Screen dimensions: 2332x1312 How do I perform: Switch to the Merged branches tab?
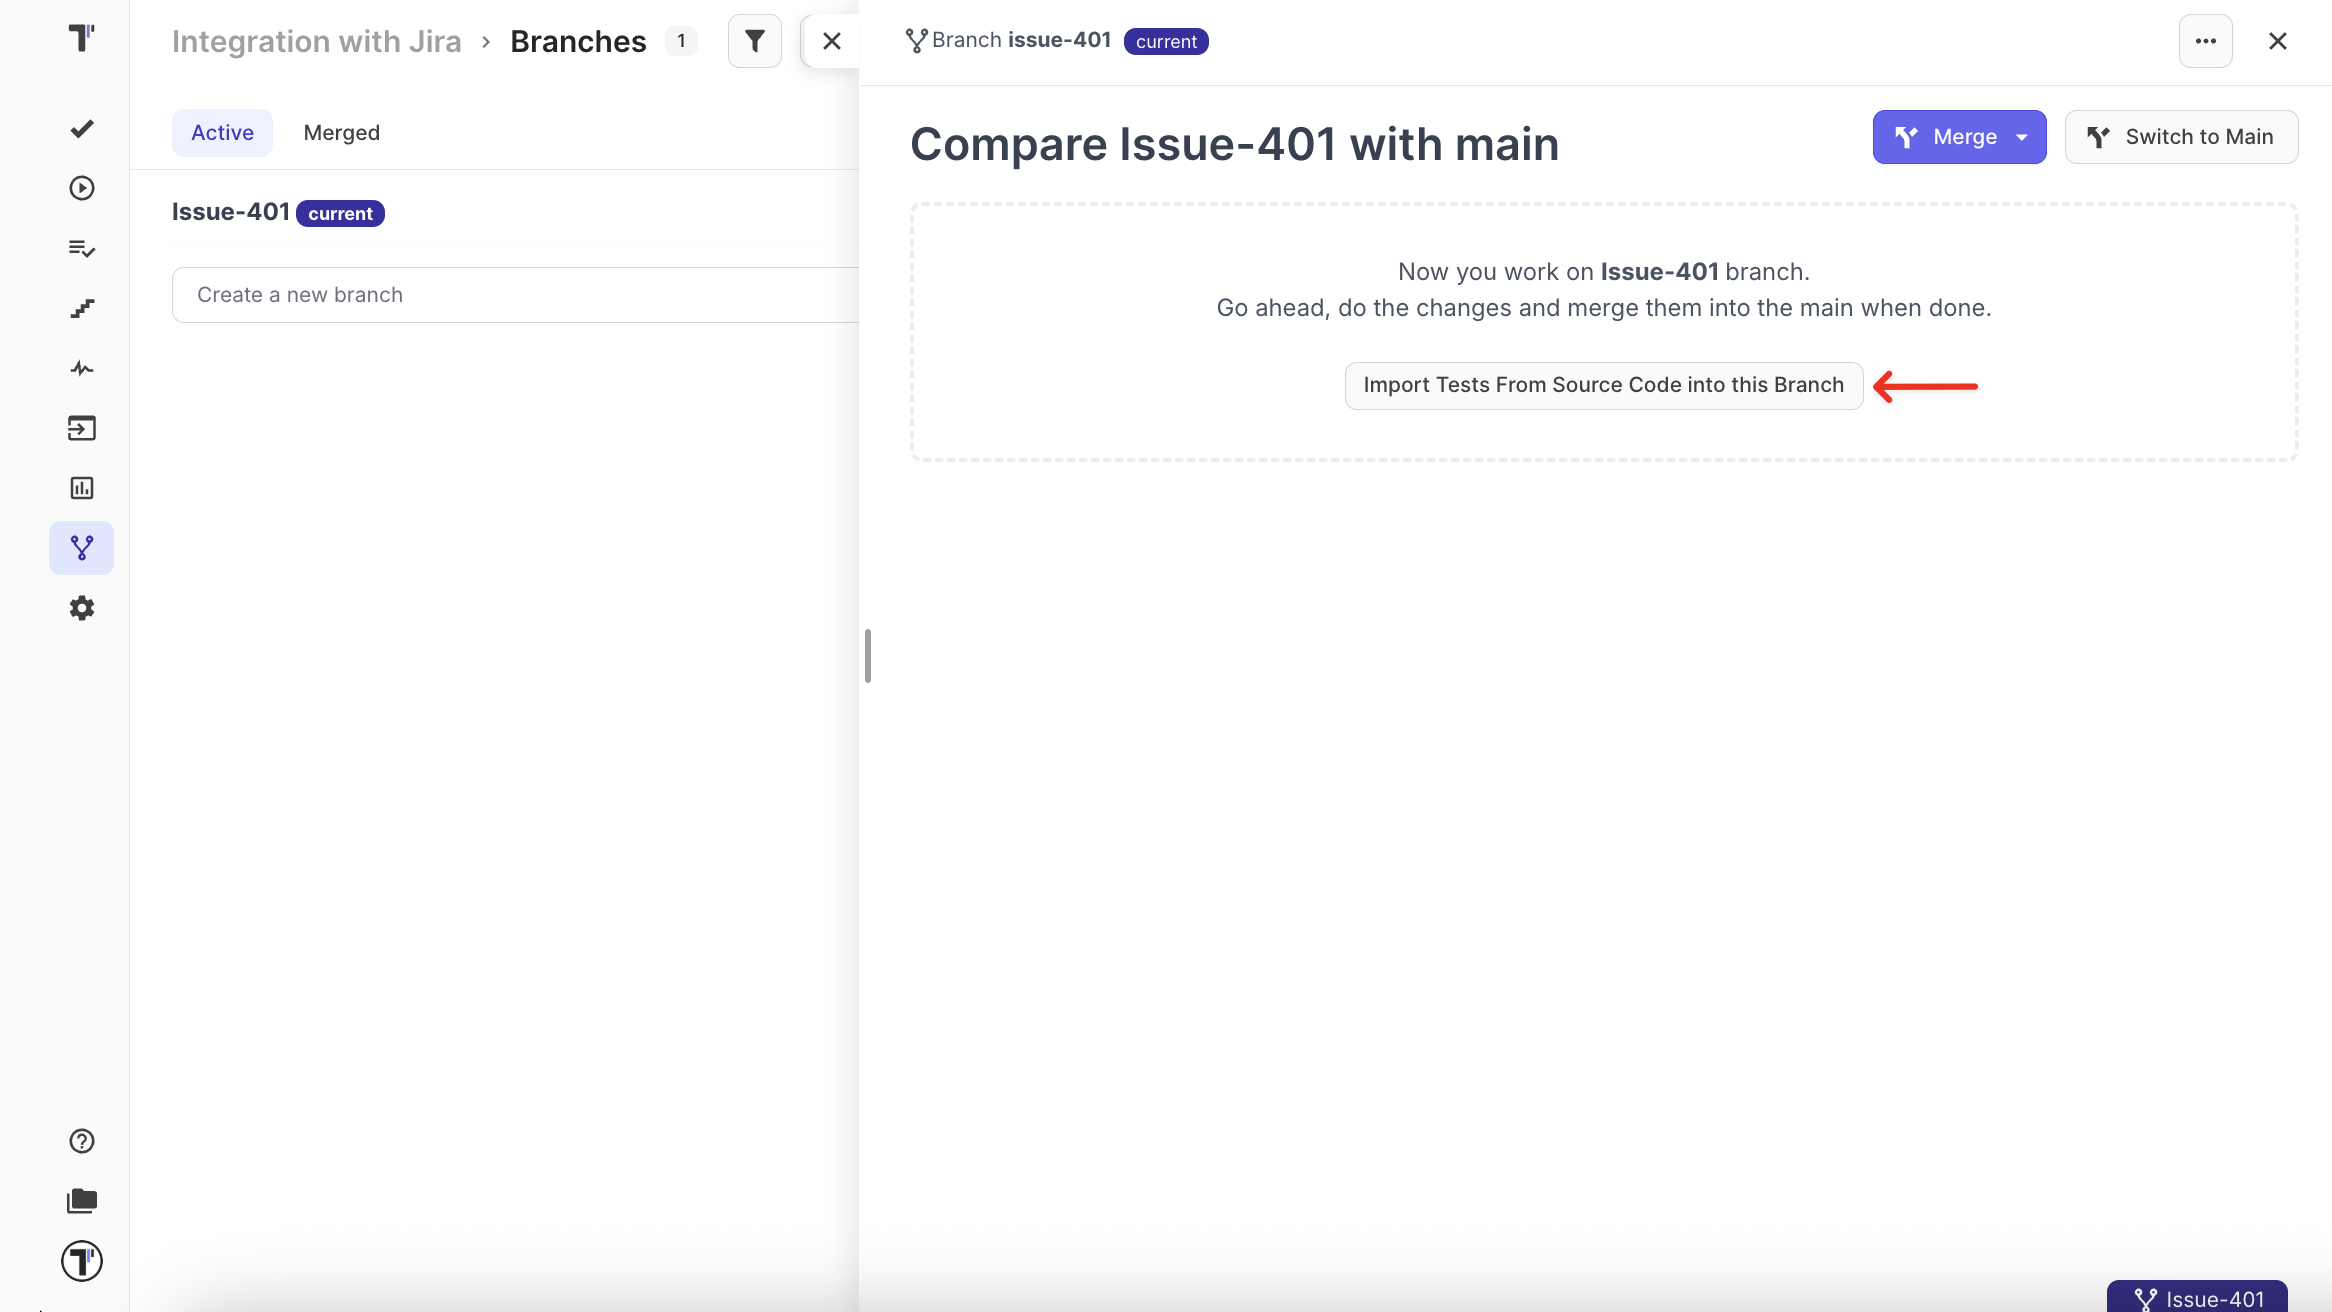342,132
